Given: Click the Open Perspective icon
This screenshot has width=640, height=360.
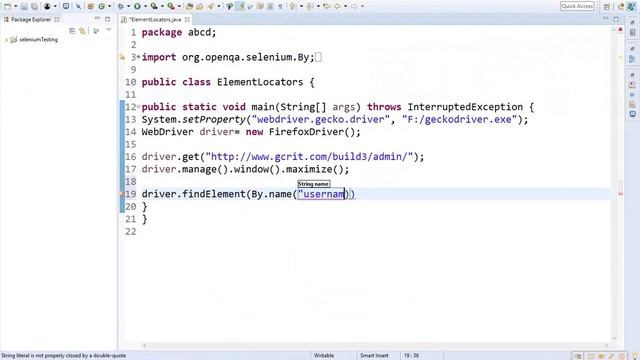Looking at the screenshot, I should click(x=607, y=7).
